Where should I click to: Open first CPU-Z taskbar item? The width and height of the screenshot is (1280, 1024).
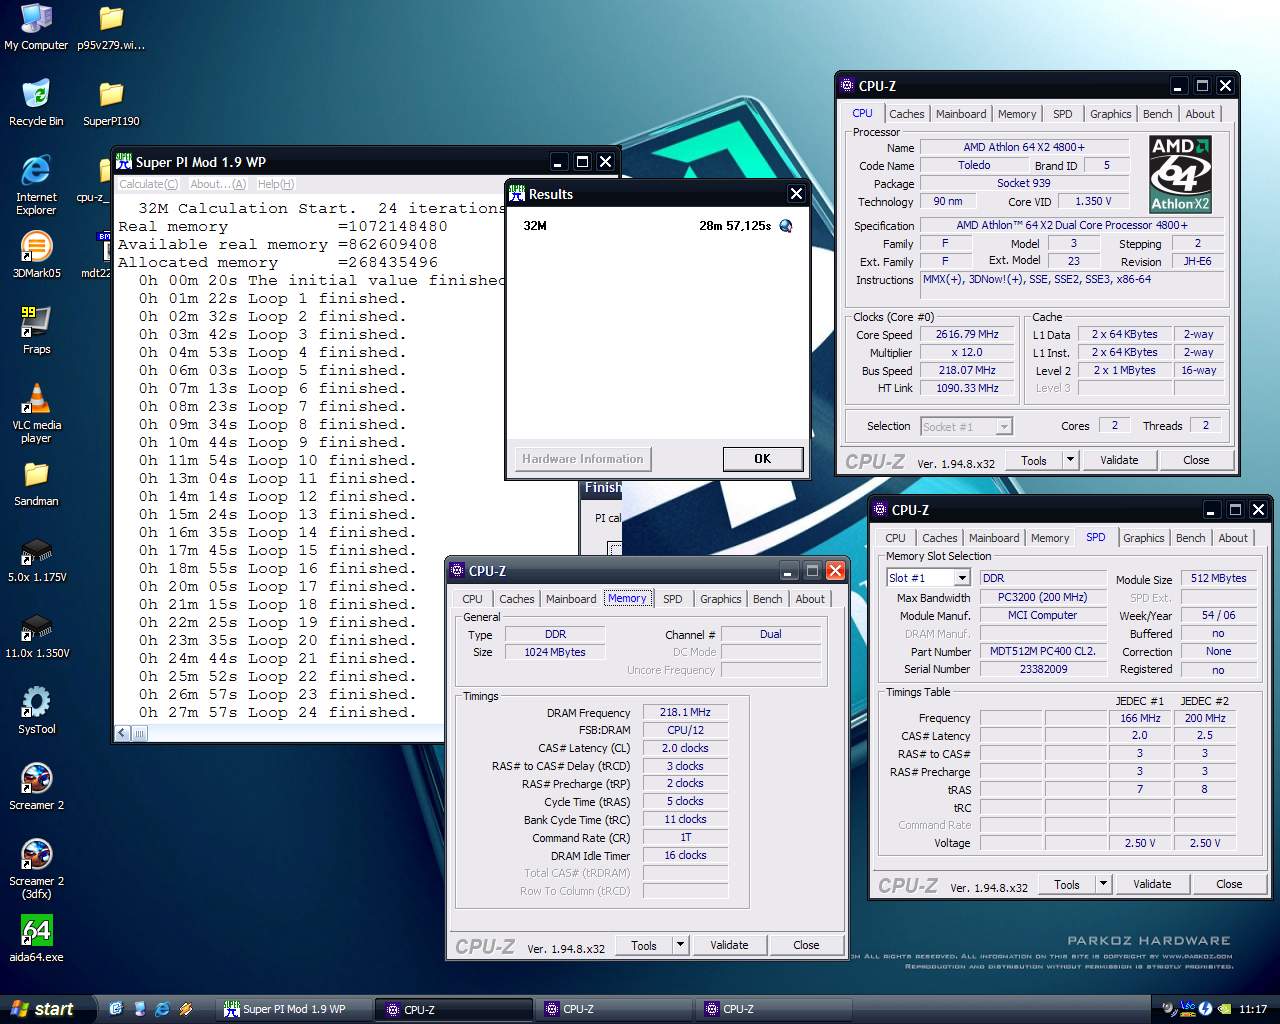click(455, 1009)
